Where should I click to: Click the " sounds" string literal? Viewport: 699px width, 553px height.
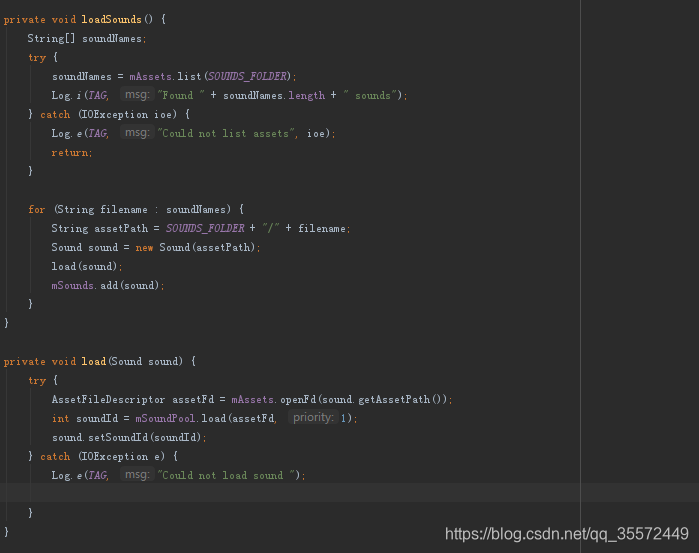[x=370, y=95]
